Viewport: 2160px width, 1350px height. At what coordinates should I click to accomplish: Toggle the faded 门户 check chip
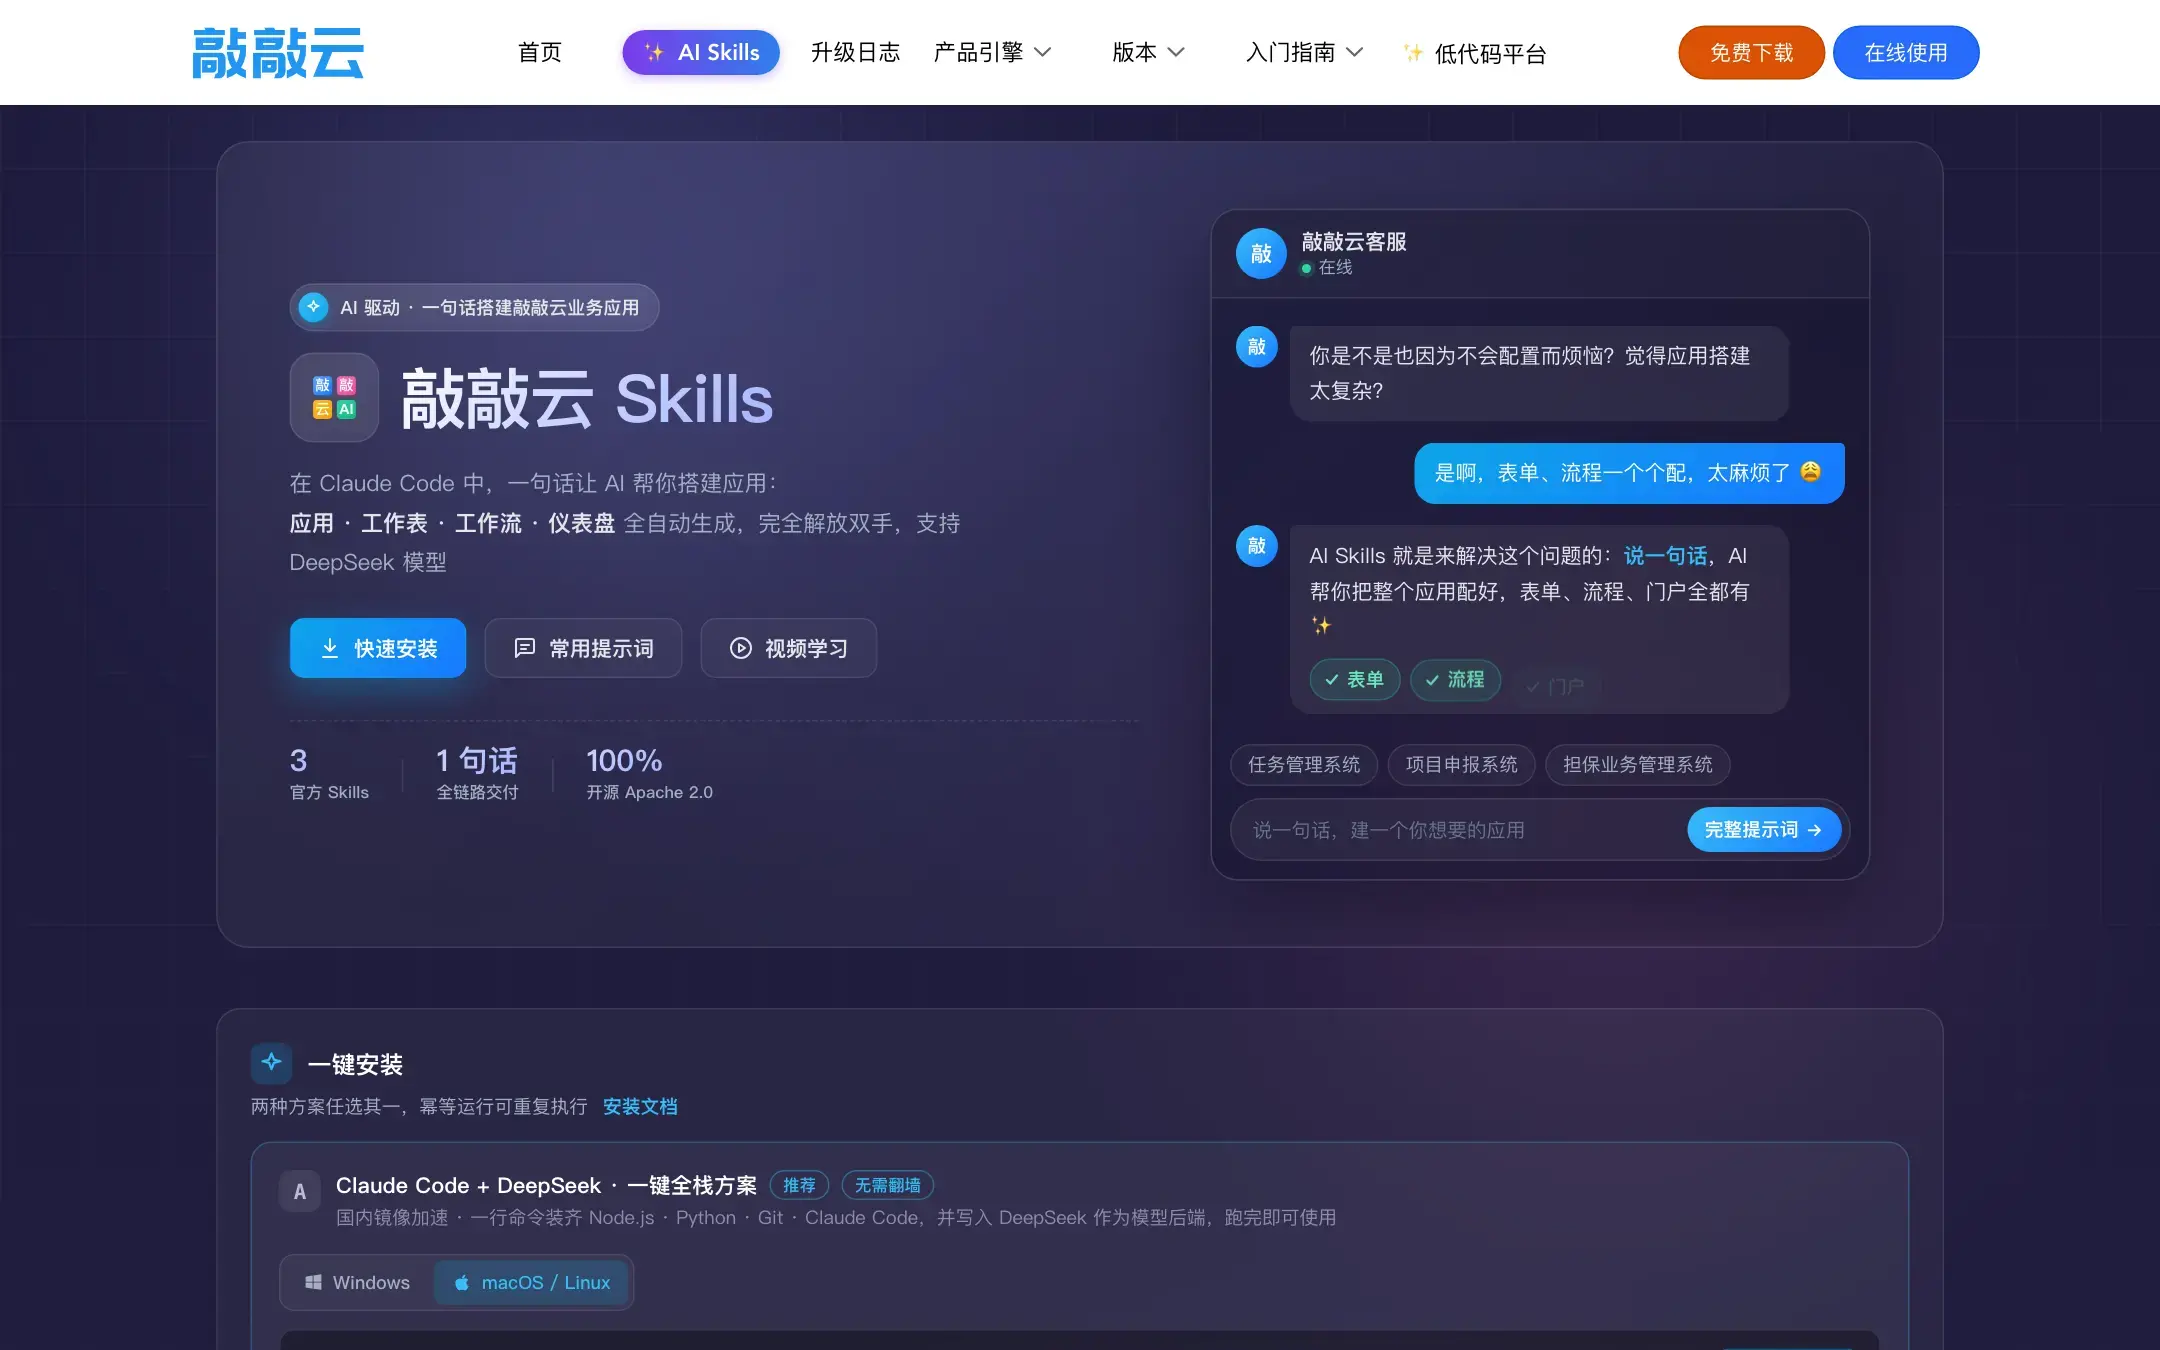[x=1555, y=687]
